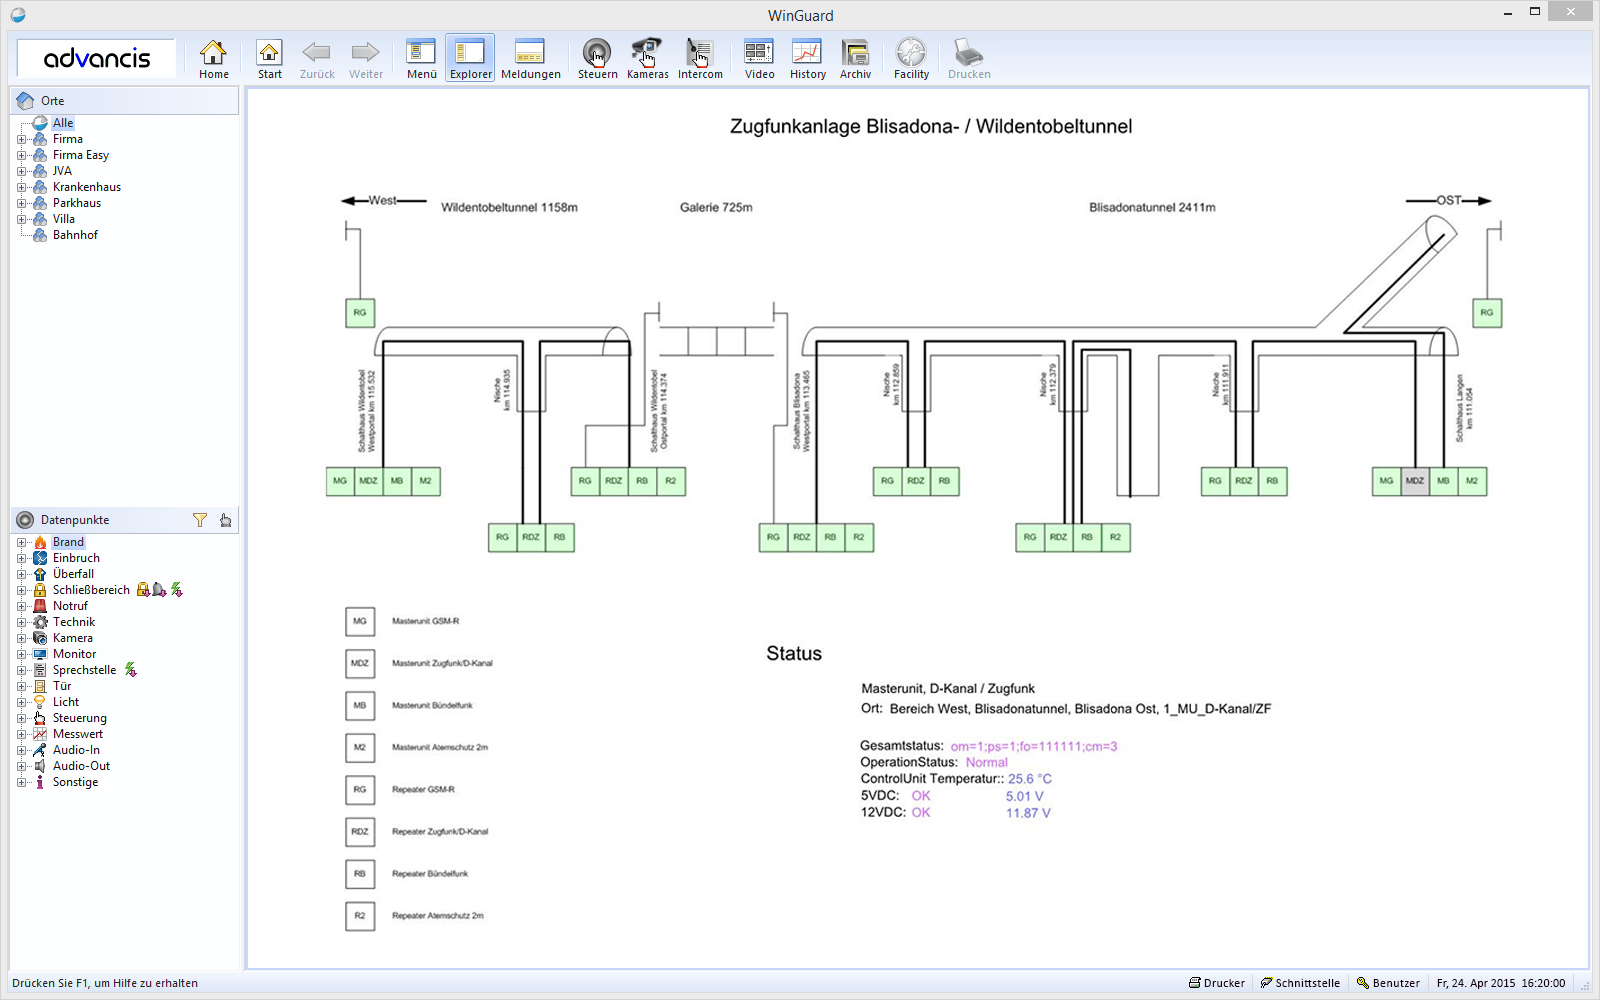Open the Archiv toolbar item
The width and height of the screenshot is (1600, 1000).
click(x=855, y=59)
